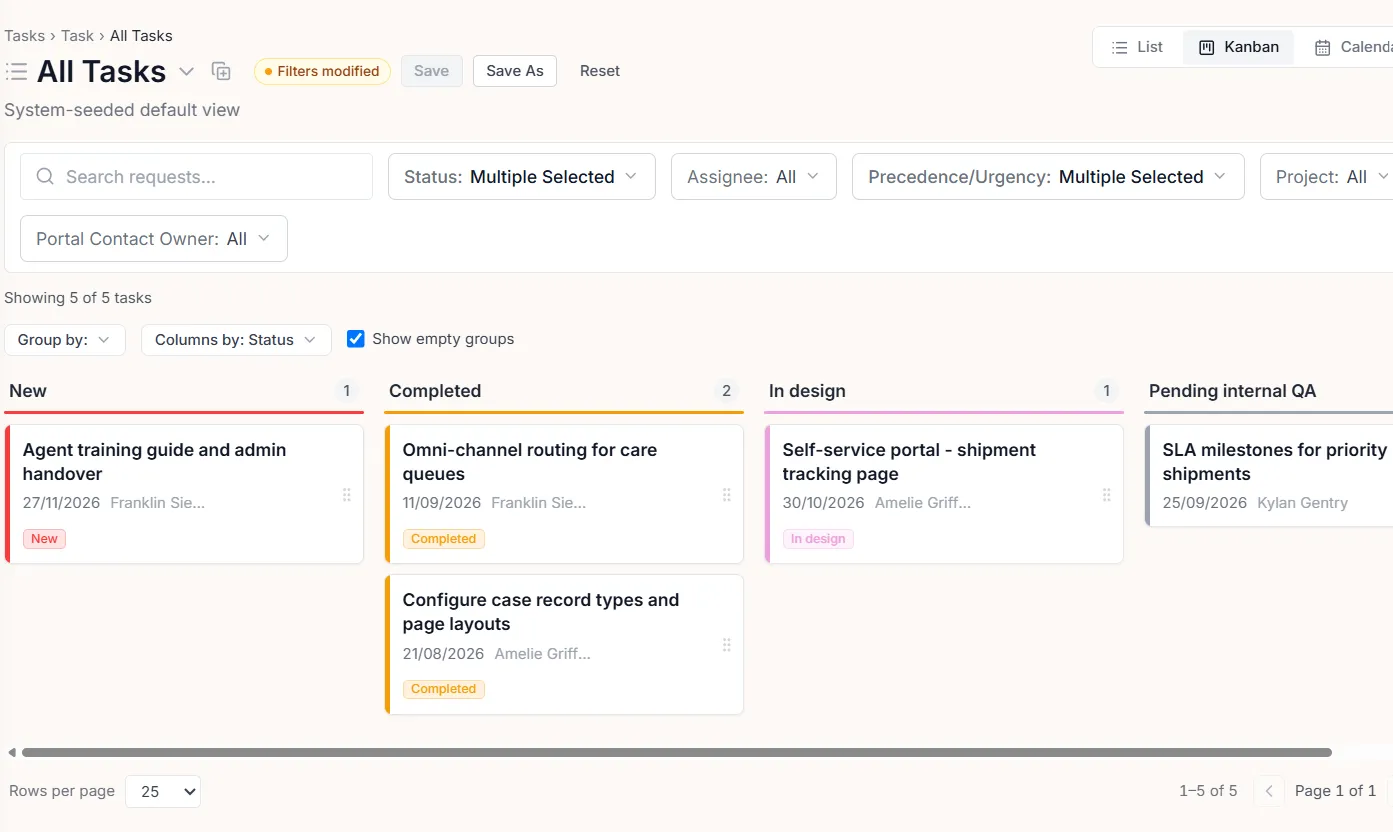Viewport: 1393px width, 832px height.
Task: Uncheck Show empty groups checkbox
Action: (x=355, y=339)
